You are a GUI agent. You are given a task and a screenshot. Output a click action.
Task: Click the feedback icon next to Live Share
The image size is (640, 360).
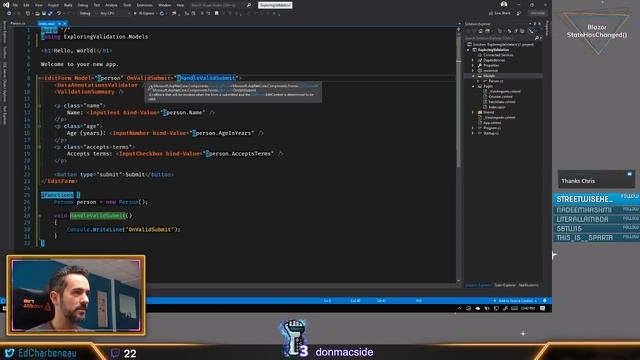pyautogui.click(x=519, y=13)
